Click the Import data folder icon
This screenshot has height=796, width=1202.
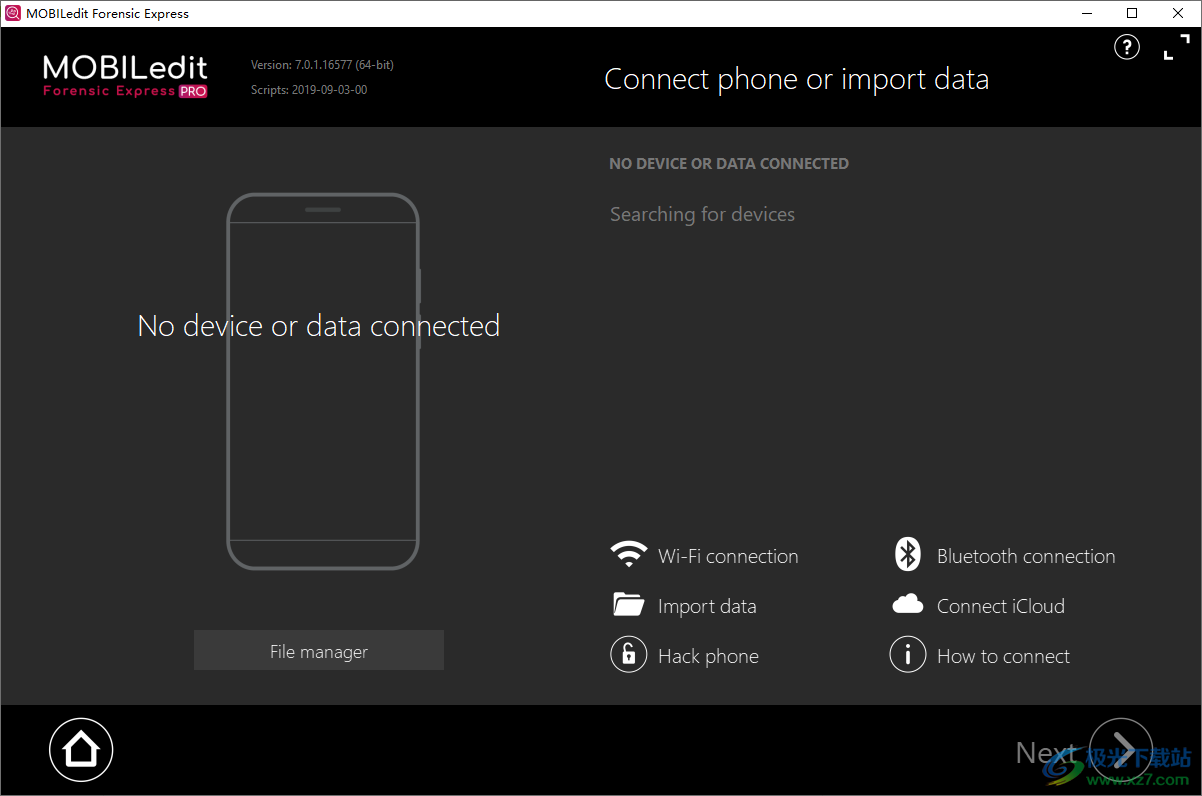pos(629,605)
